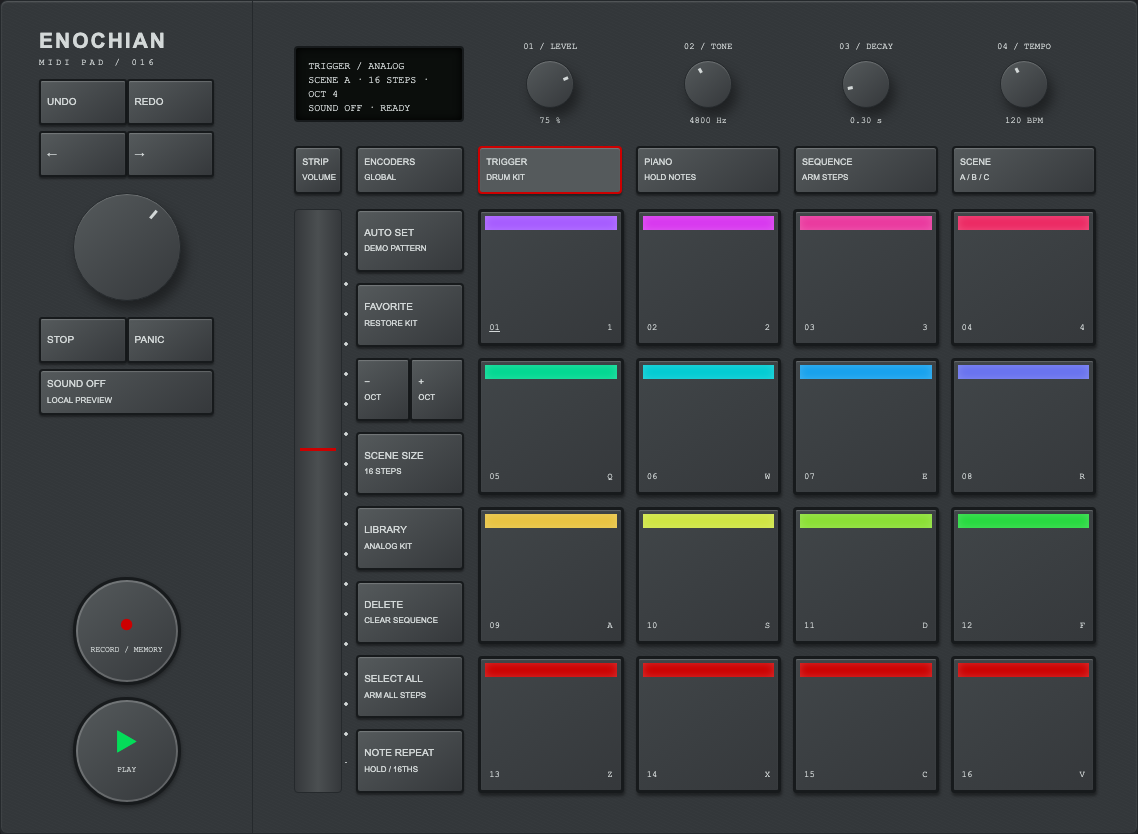Select the Strip Volume mode button
The width and height of the screenshot is (1138, 834).
(318, 170)
